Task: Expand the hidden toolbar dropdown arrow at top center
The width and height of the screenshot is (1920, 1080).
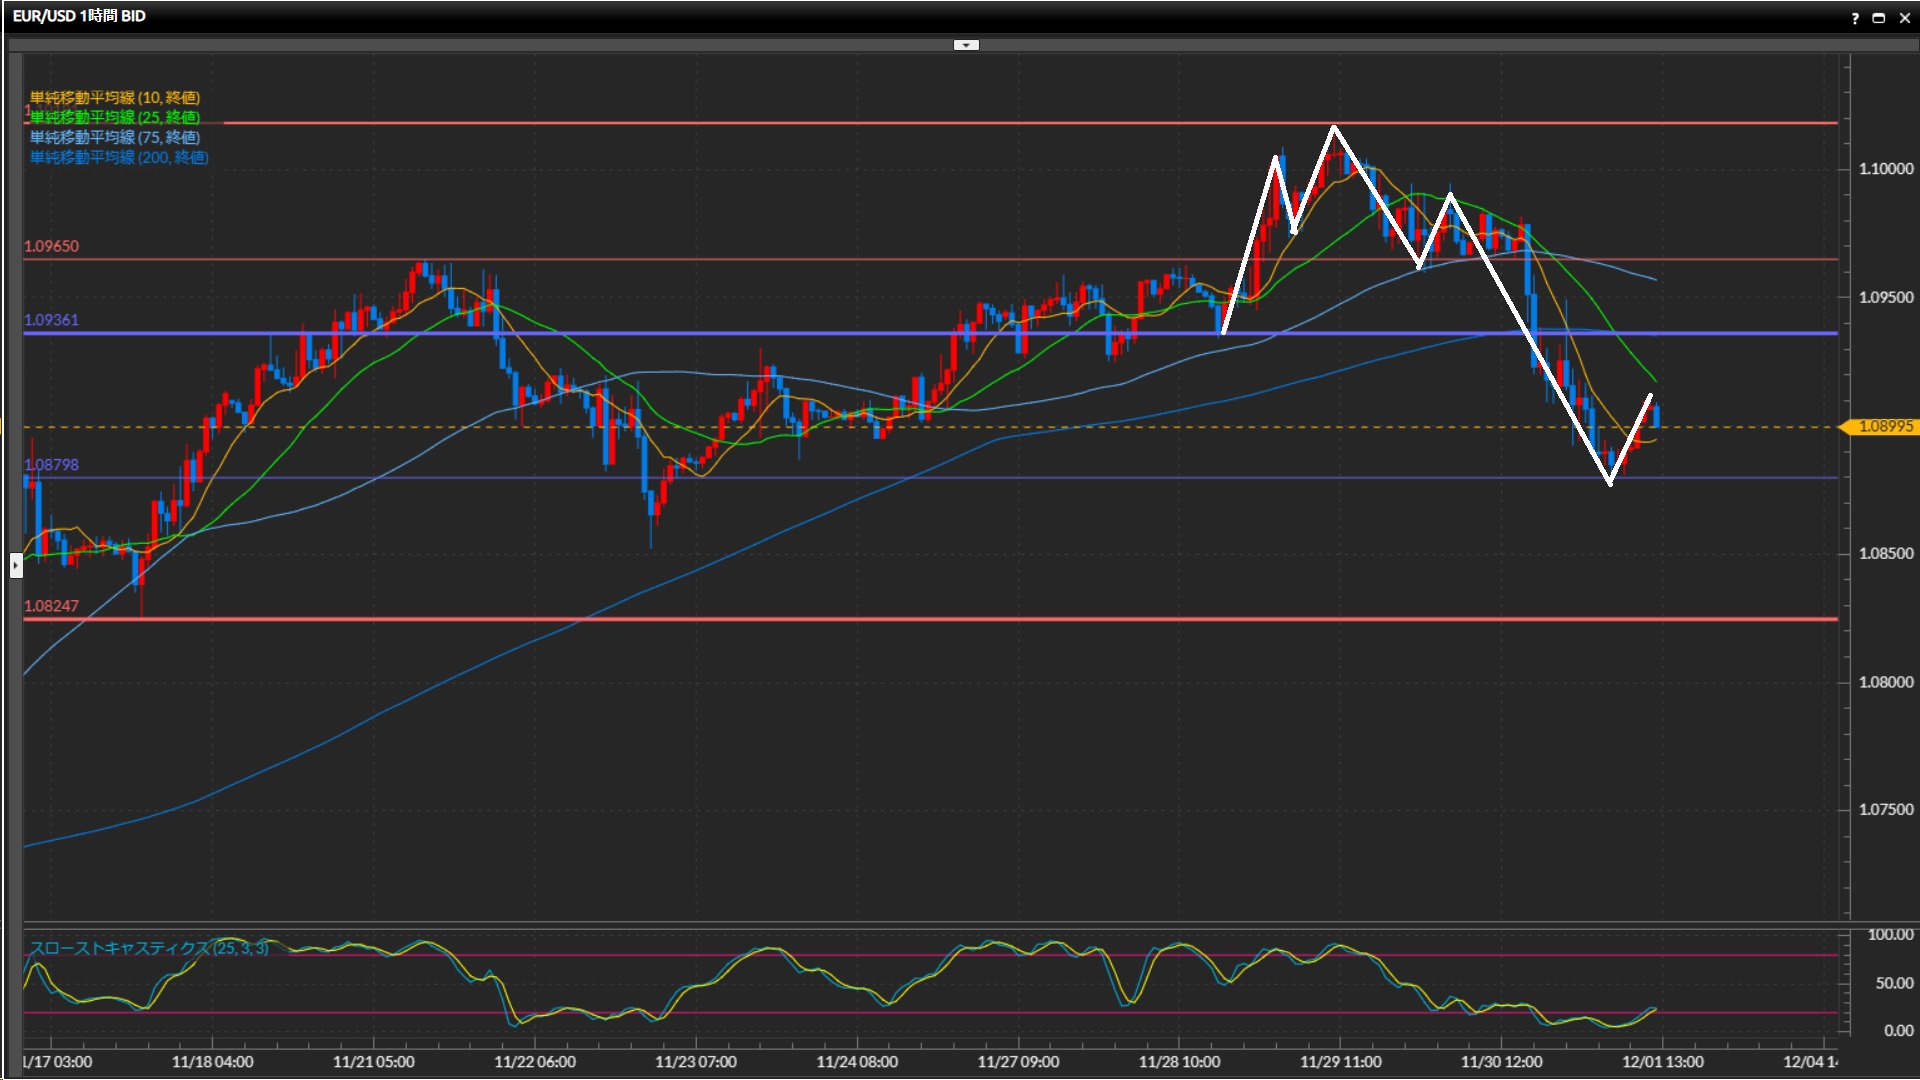Action: 966,45
